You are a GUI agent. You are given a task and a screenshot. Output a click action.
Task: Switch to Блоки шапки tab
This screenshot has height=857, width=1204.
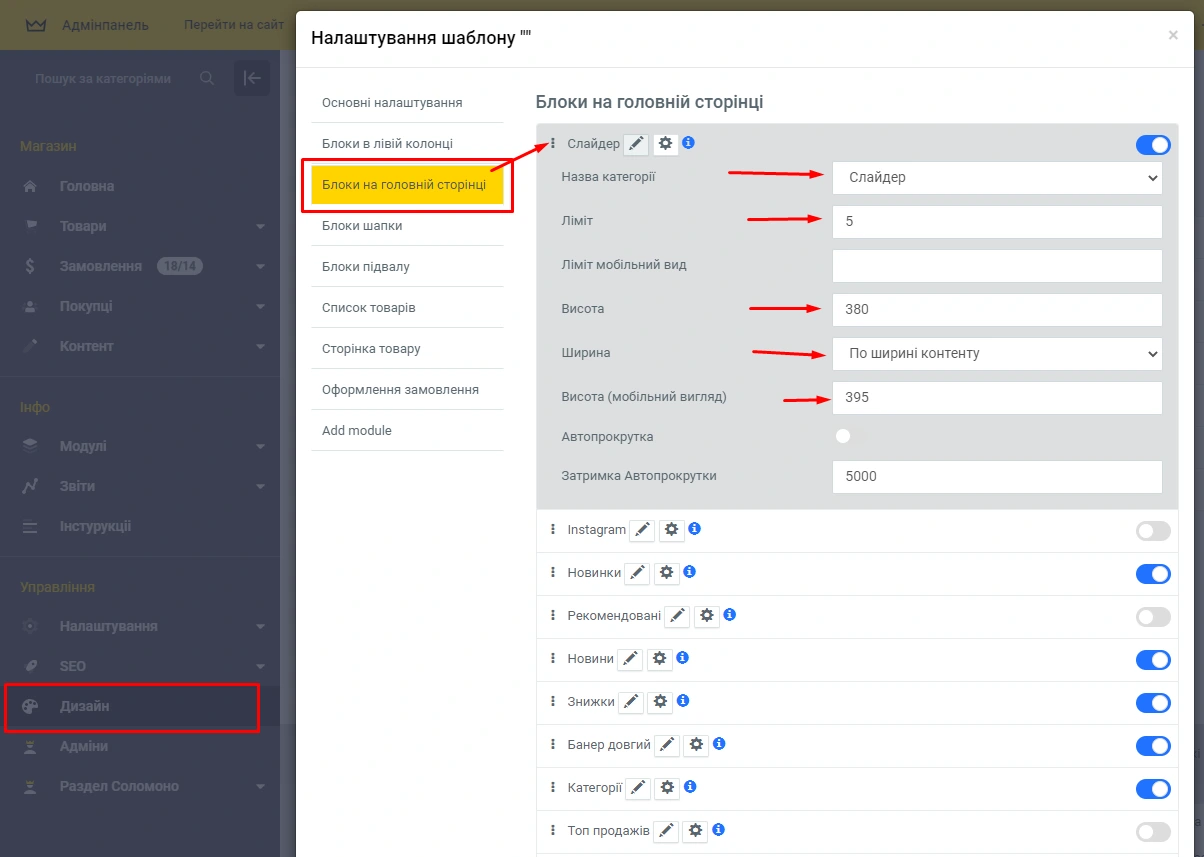pos(362,226)
